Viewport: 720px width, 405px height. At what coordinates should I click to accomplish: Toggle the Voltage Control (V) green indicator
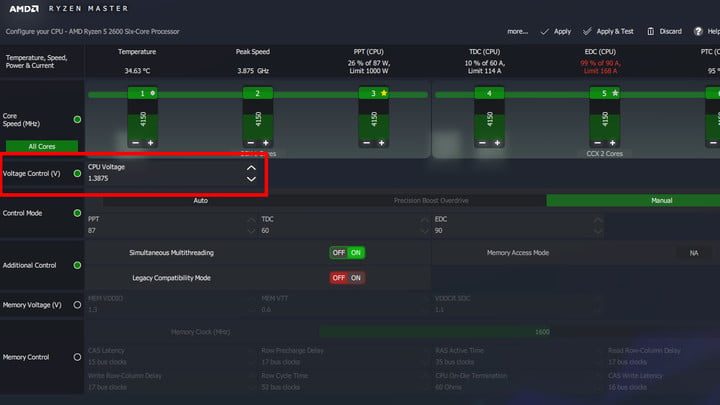(77, 174)
